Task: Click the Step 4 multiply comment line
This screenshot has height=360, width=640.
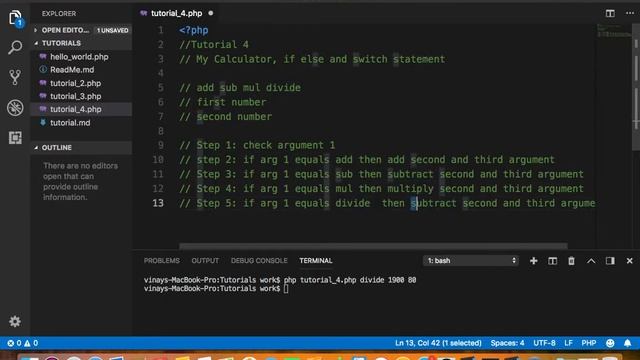Action: (382, 189)
